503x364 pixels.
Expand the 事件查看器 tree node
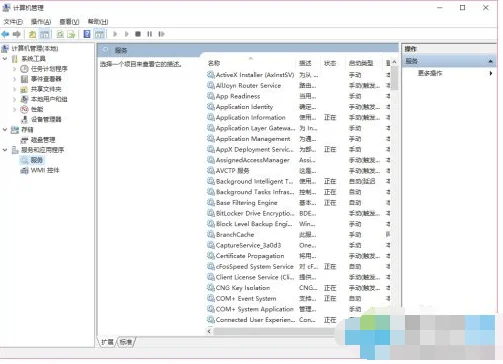[x=14, y=79]
